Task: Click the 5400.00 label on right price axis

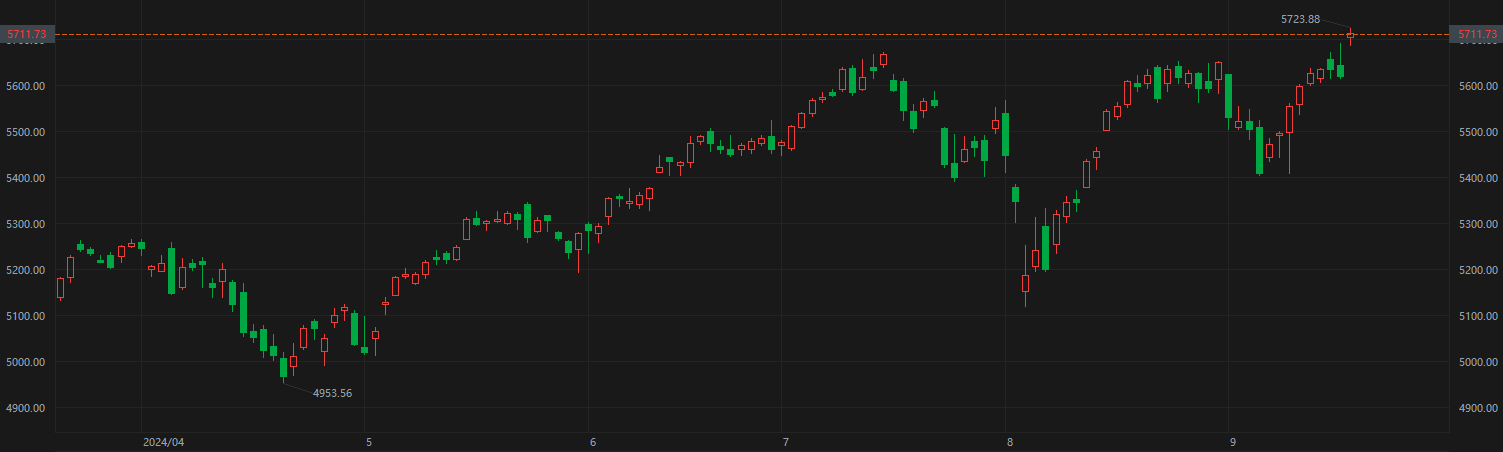Action: 1478,178
